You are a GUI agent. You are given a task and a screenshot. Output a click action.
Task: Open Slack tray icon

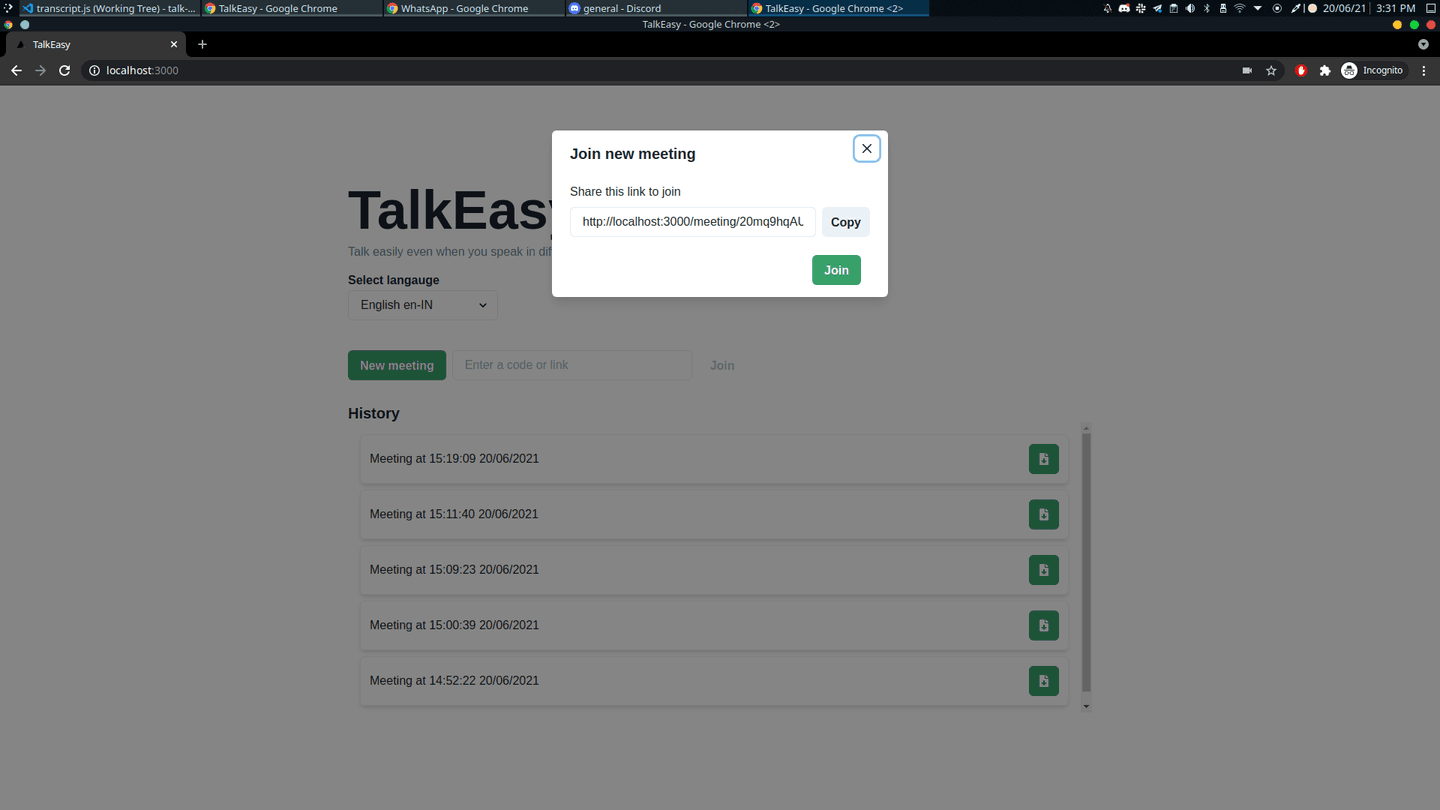coord(1141,8)
